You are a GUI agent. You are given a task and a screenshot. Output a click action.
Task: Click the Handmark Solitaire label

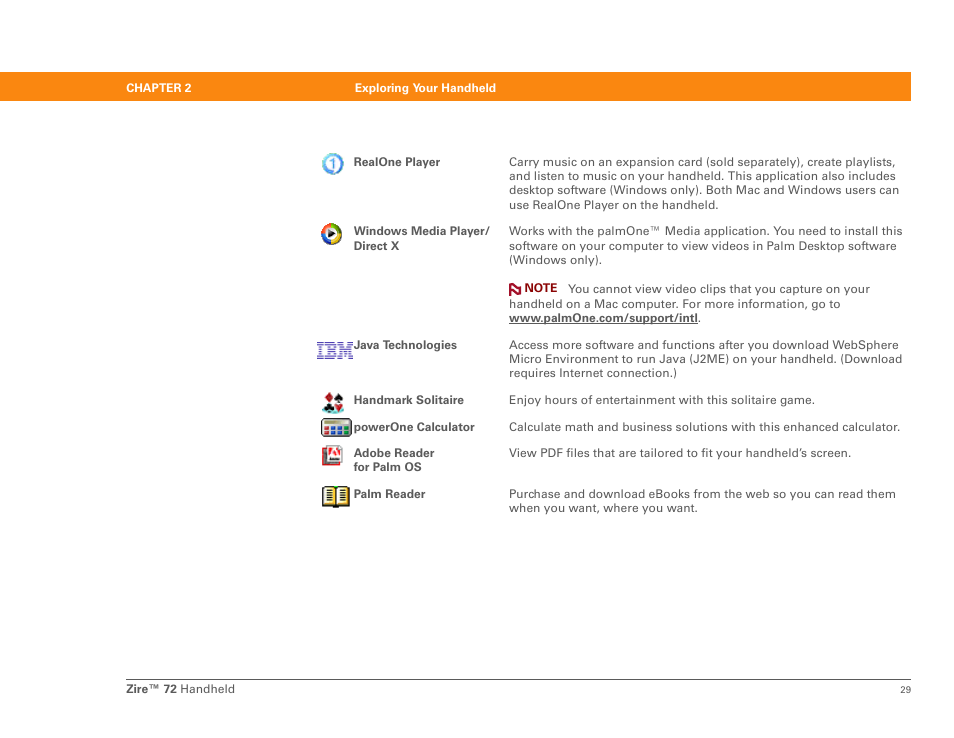pos(408,400)
